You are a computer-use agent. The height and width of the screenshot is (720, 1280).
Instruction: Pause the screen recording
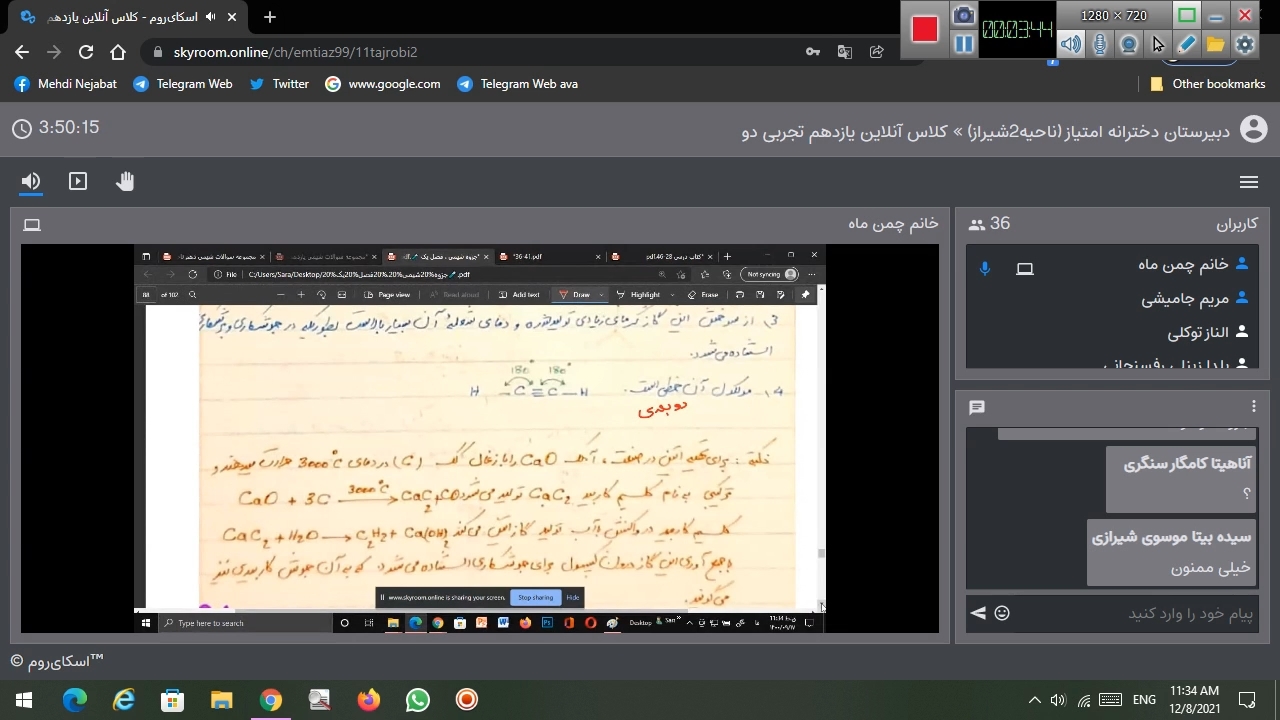coord(963,44)
